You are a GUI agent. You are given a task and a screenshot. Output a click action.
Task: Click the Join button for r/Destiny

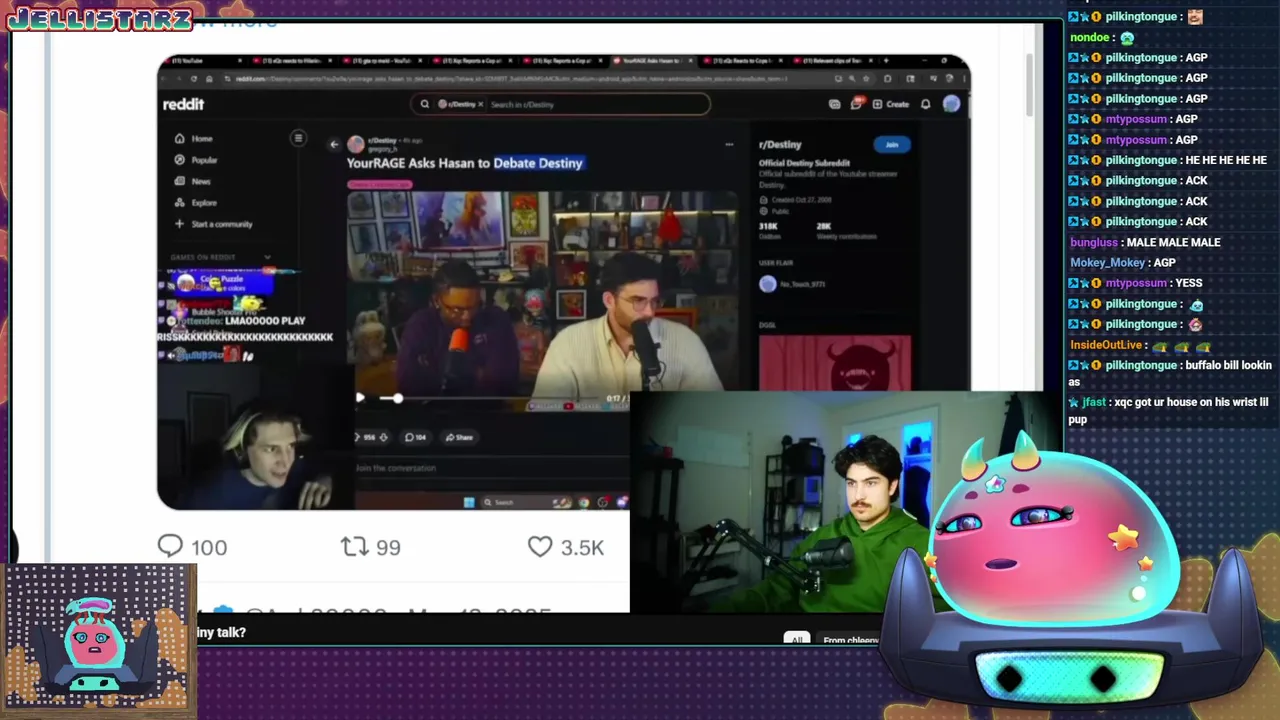click(x=891, y=144)
